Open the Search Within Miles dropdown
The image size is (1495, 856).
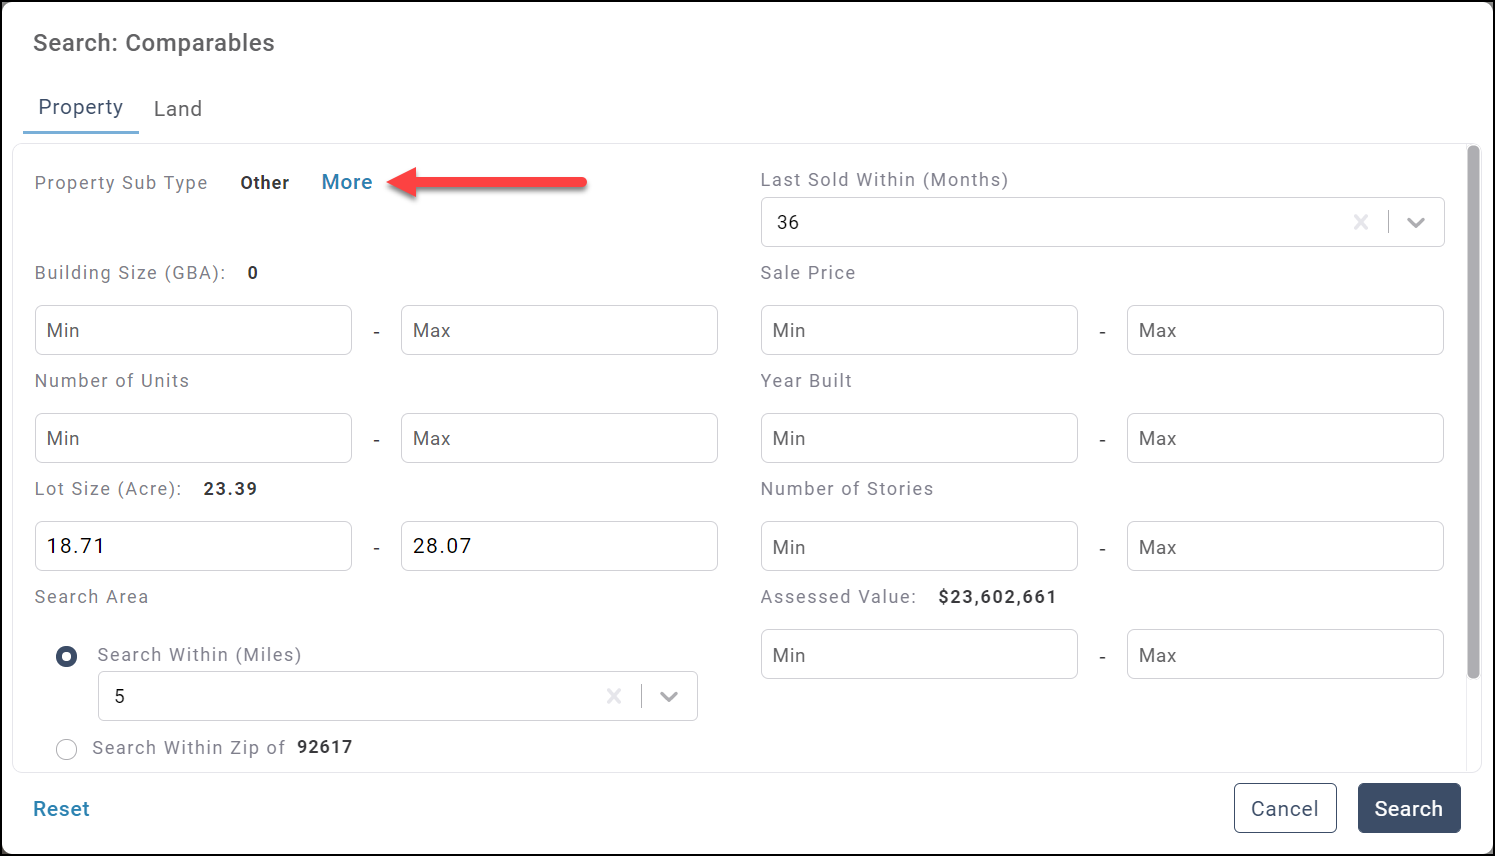pyautogui.click(x=669, y=696)
